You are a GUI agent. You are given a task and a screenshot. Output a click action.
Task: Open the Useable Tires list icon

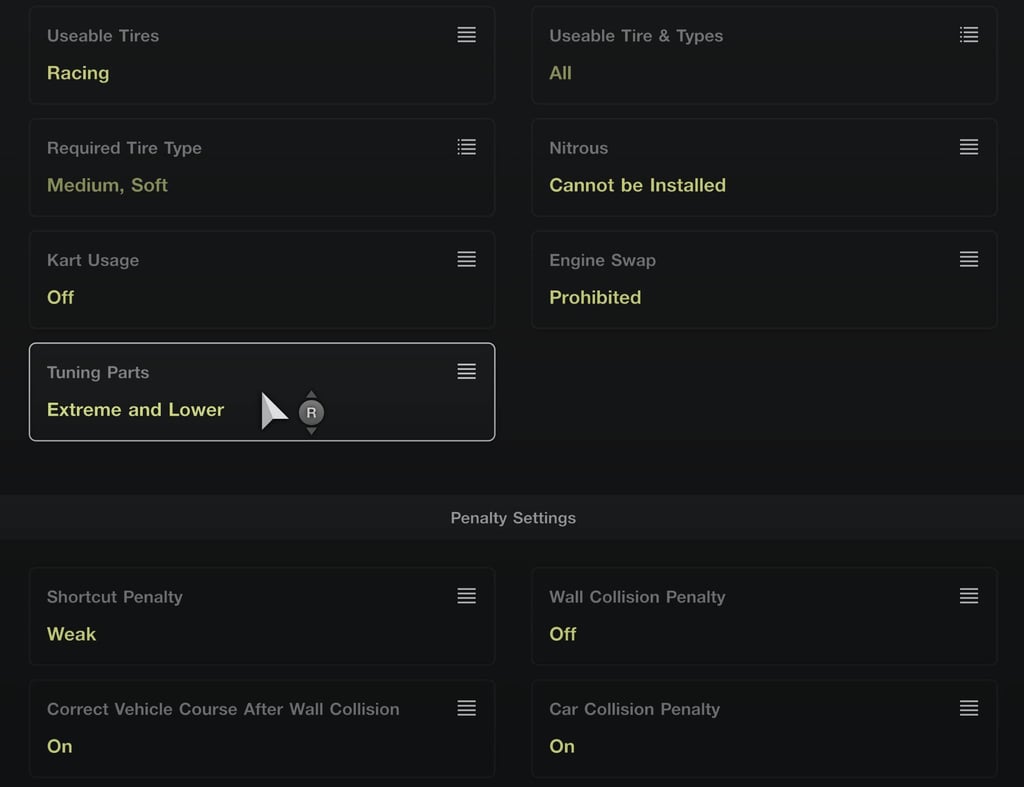(x=466, y=35)
